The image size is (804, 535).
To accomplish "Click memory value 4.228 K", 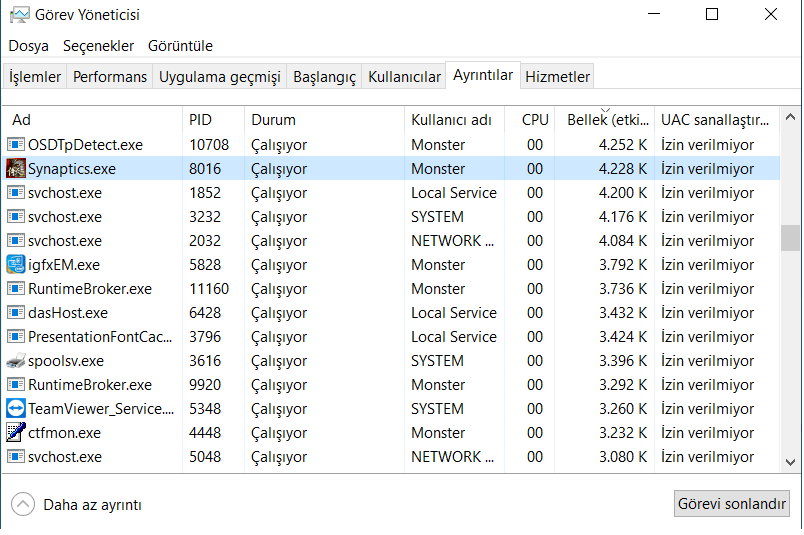I will click(623, 169).
